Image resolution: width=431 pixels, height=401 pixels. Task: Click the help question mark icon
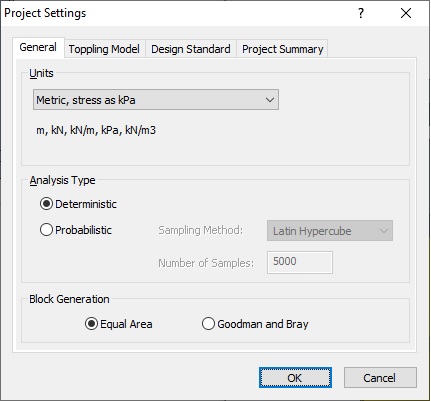[361, 13]
